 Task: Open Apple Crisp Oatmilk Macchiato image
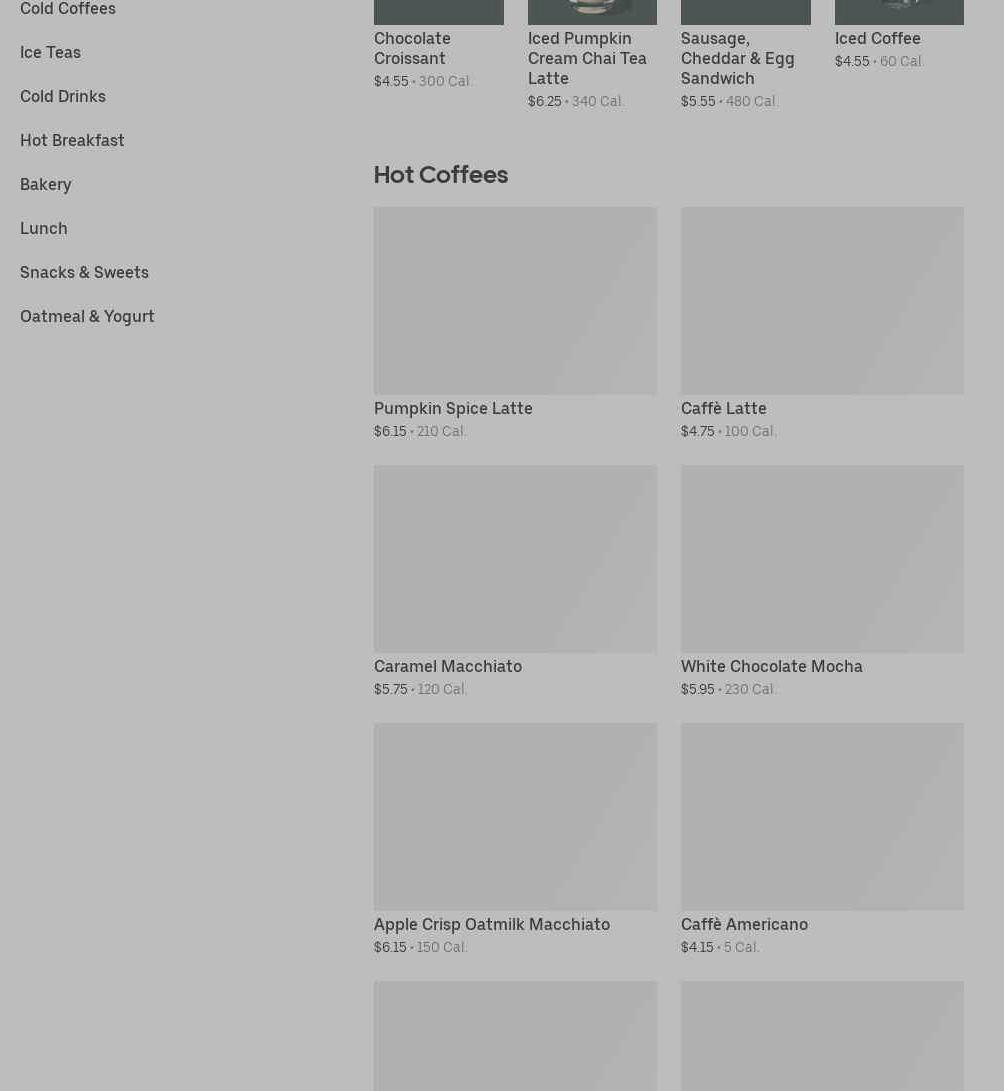(515, 816)
